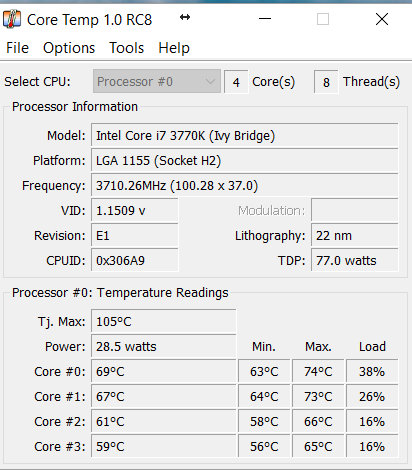412x470 pixels.
Task: Click the double-arrow resize icon in title bar
Action: 185,17
